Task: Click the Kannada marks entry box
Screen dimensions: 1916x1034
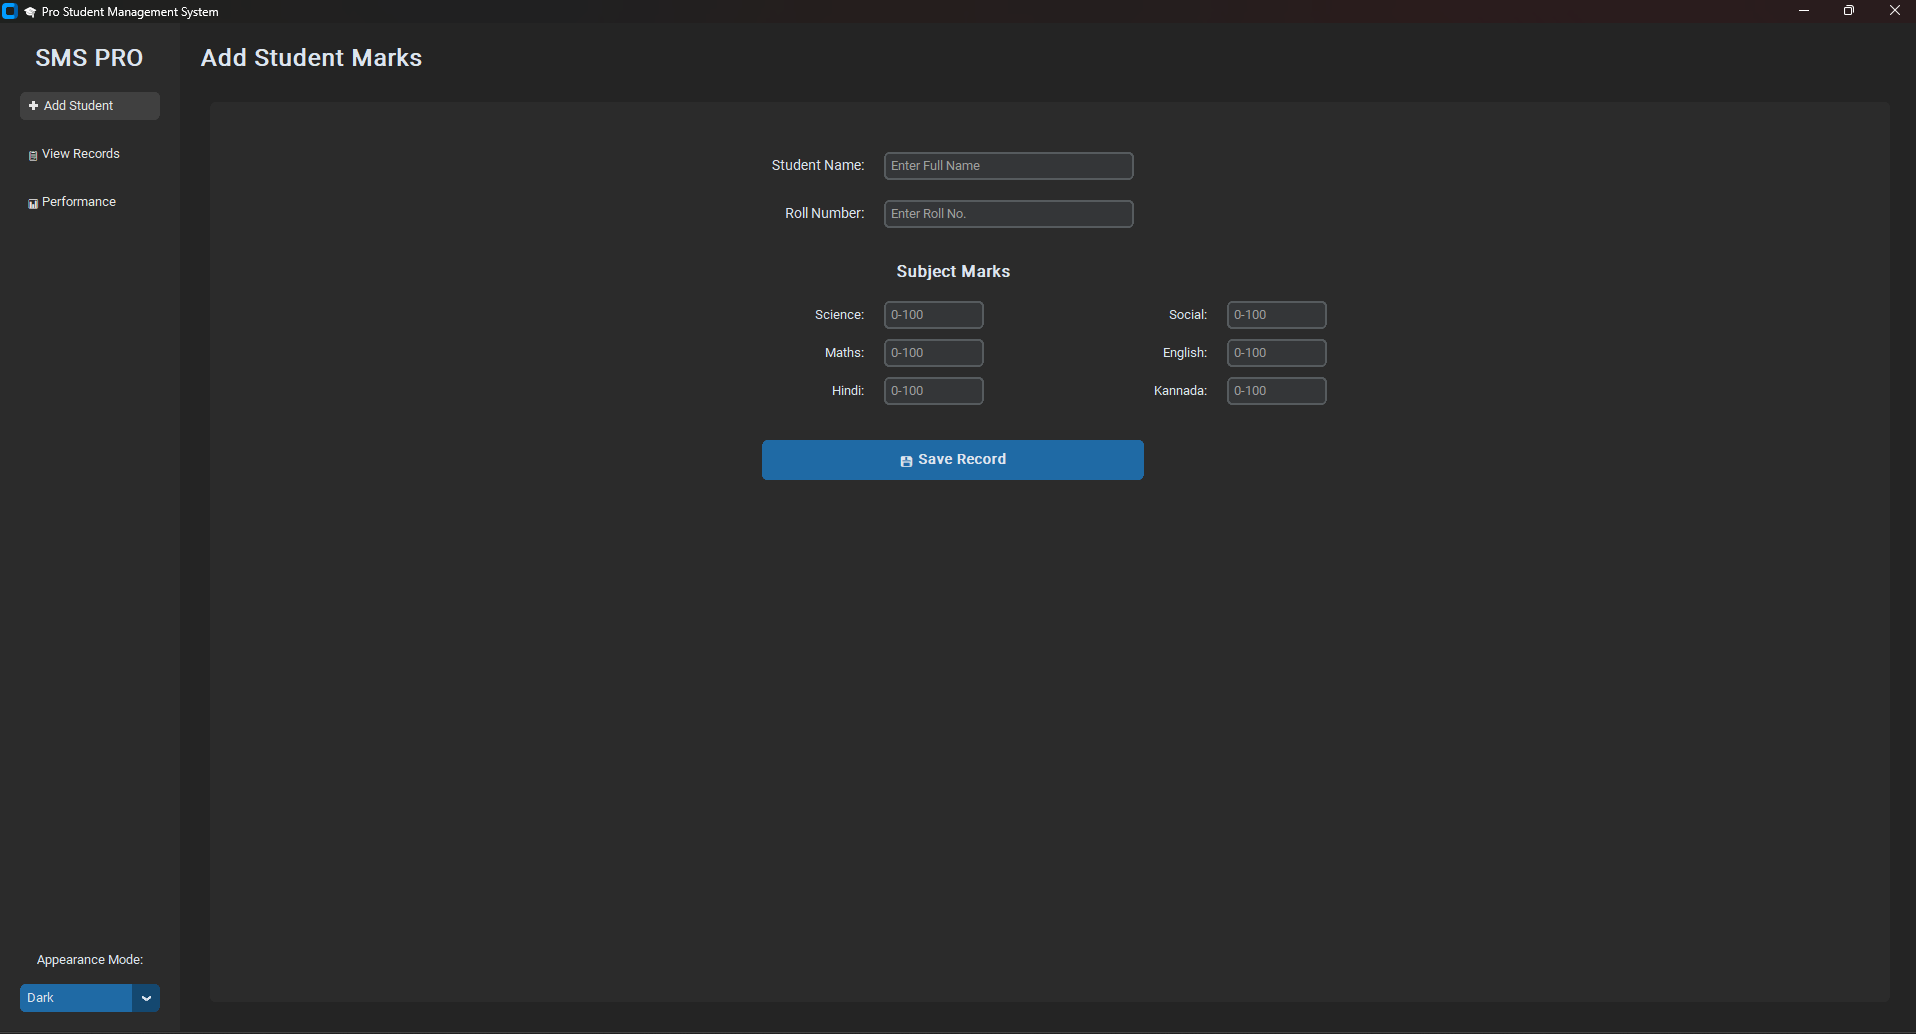Action: coord(1275,390)
